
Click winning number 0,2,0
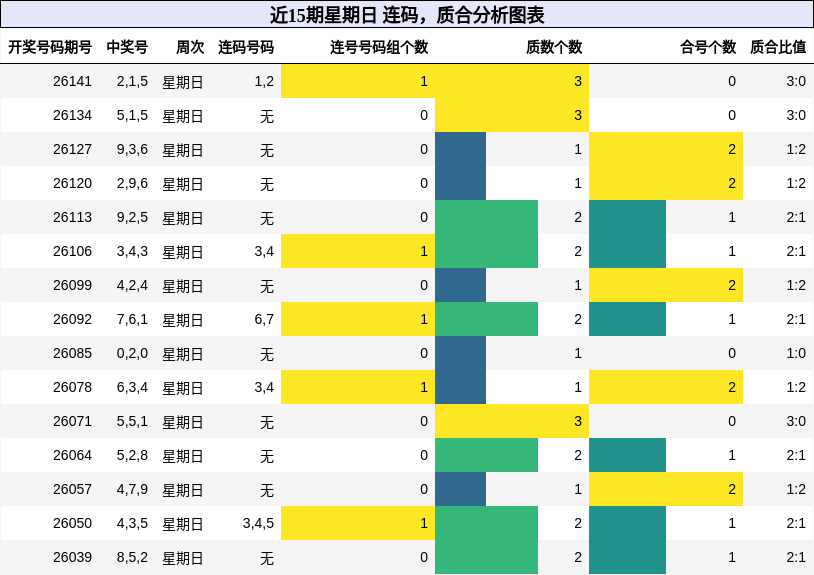pyautogui.click(x=132, y=353)
